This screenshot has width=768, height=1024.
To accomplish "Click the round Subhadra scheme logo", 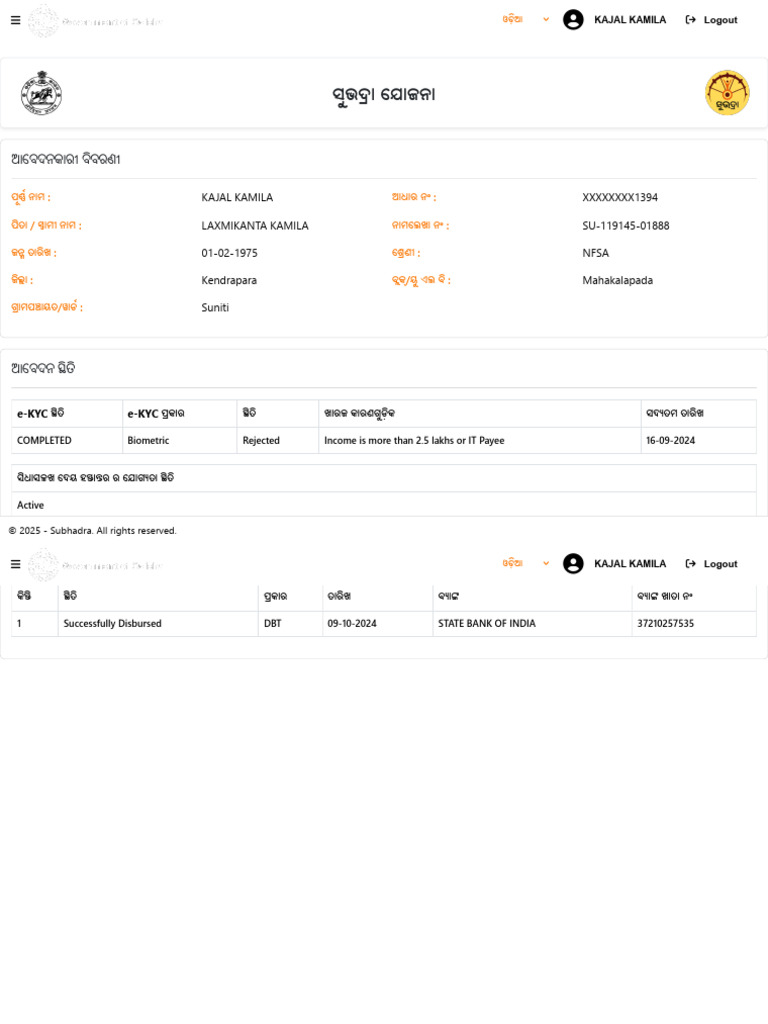I will (x=727, y=93).
